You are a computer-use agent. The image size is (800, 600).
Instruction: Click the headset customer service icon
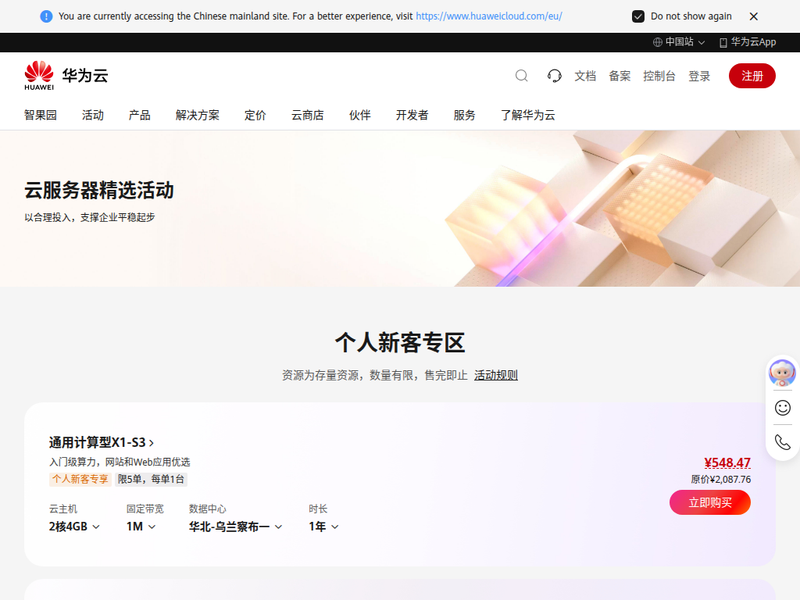coord(554,76)
